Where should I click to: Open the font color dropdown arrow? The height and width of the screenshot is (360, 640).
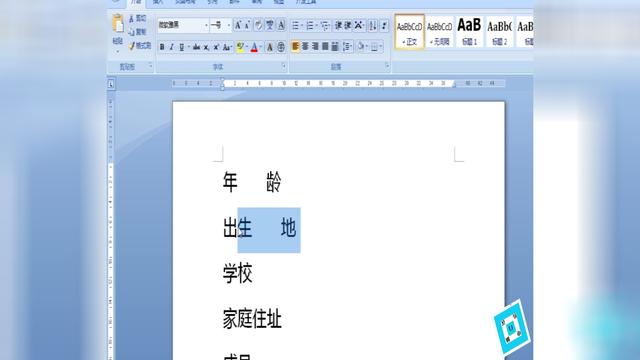[261, 47]
